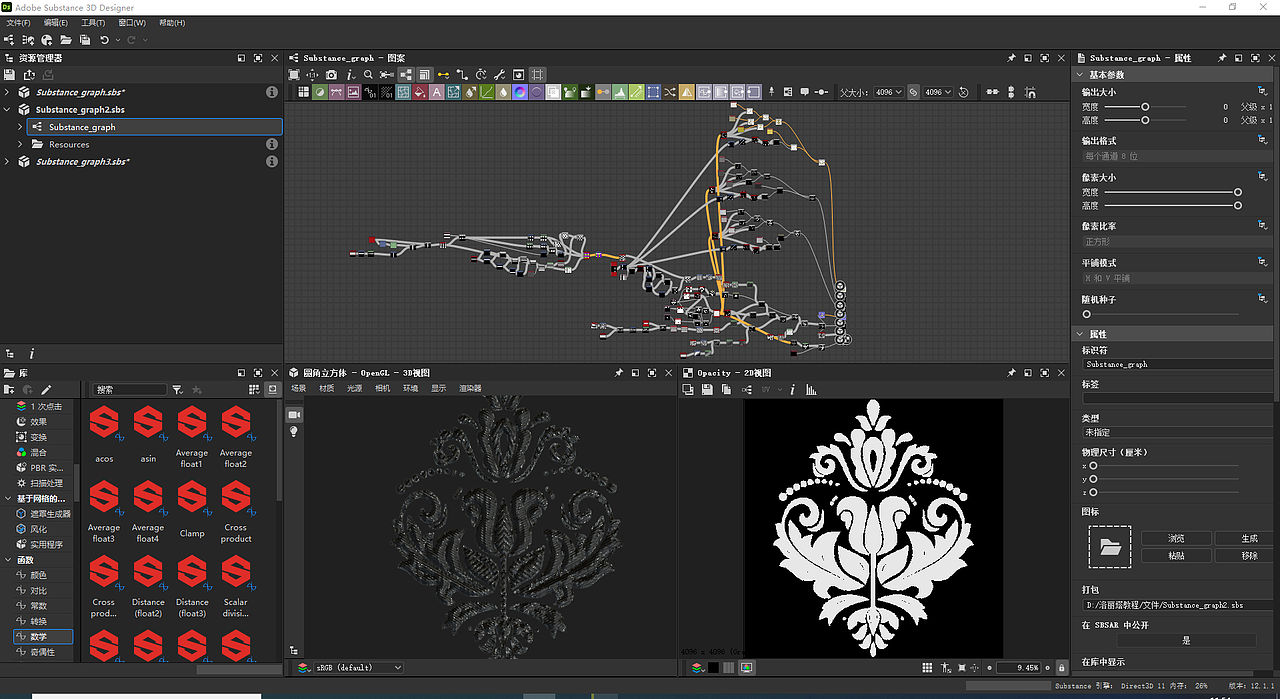Open the 工具(T) menu
This screenshot has height=699, width=1280.
92,21
